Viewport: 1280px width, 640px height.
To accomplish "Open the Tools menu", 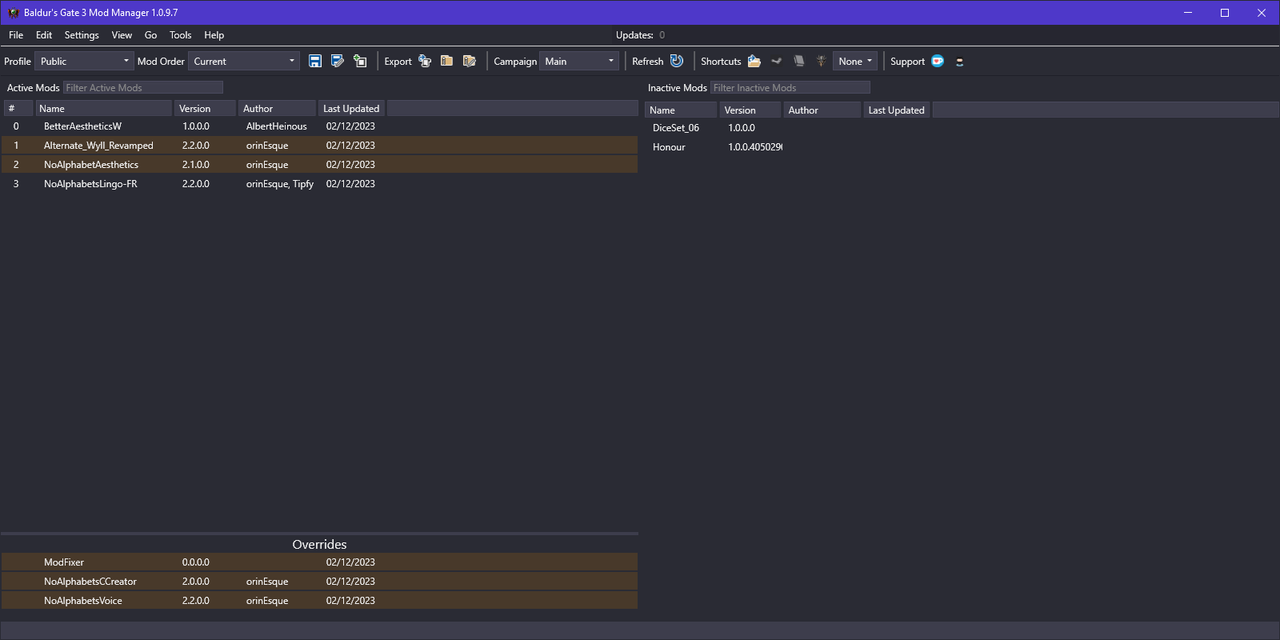I will [181, 35].
